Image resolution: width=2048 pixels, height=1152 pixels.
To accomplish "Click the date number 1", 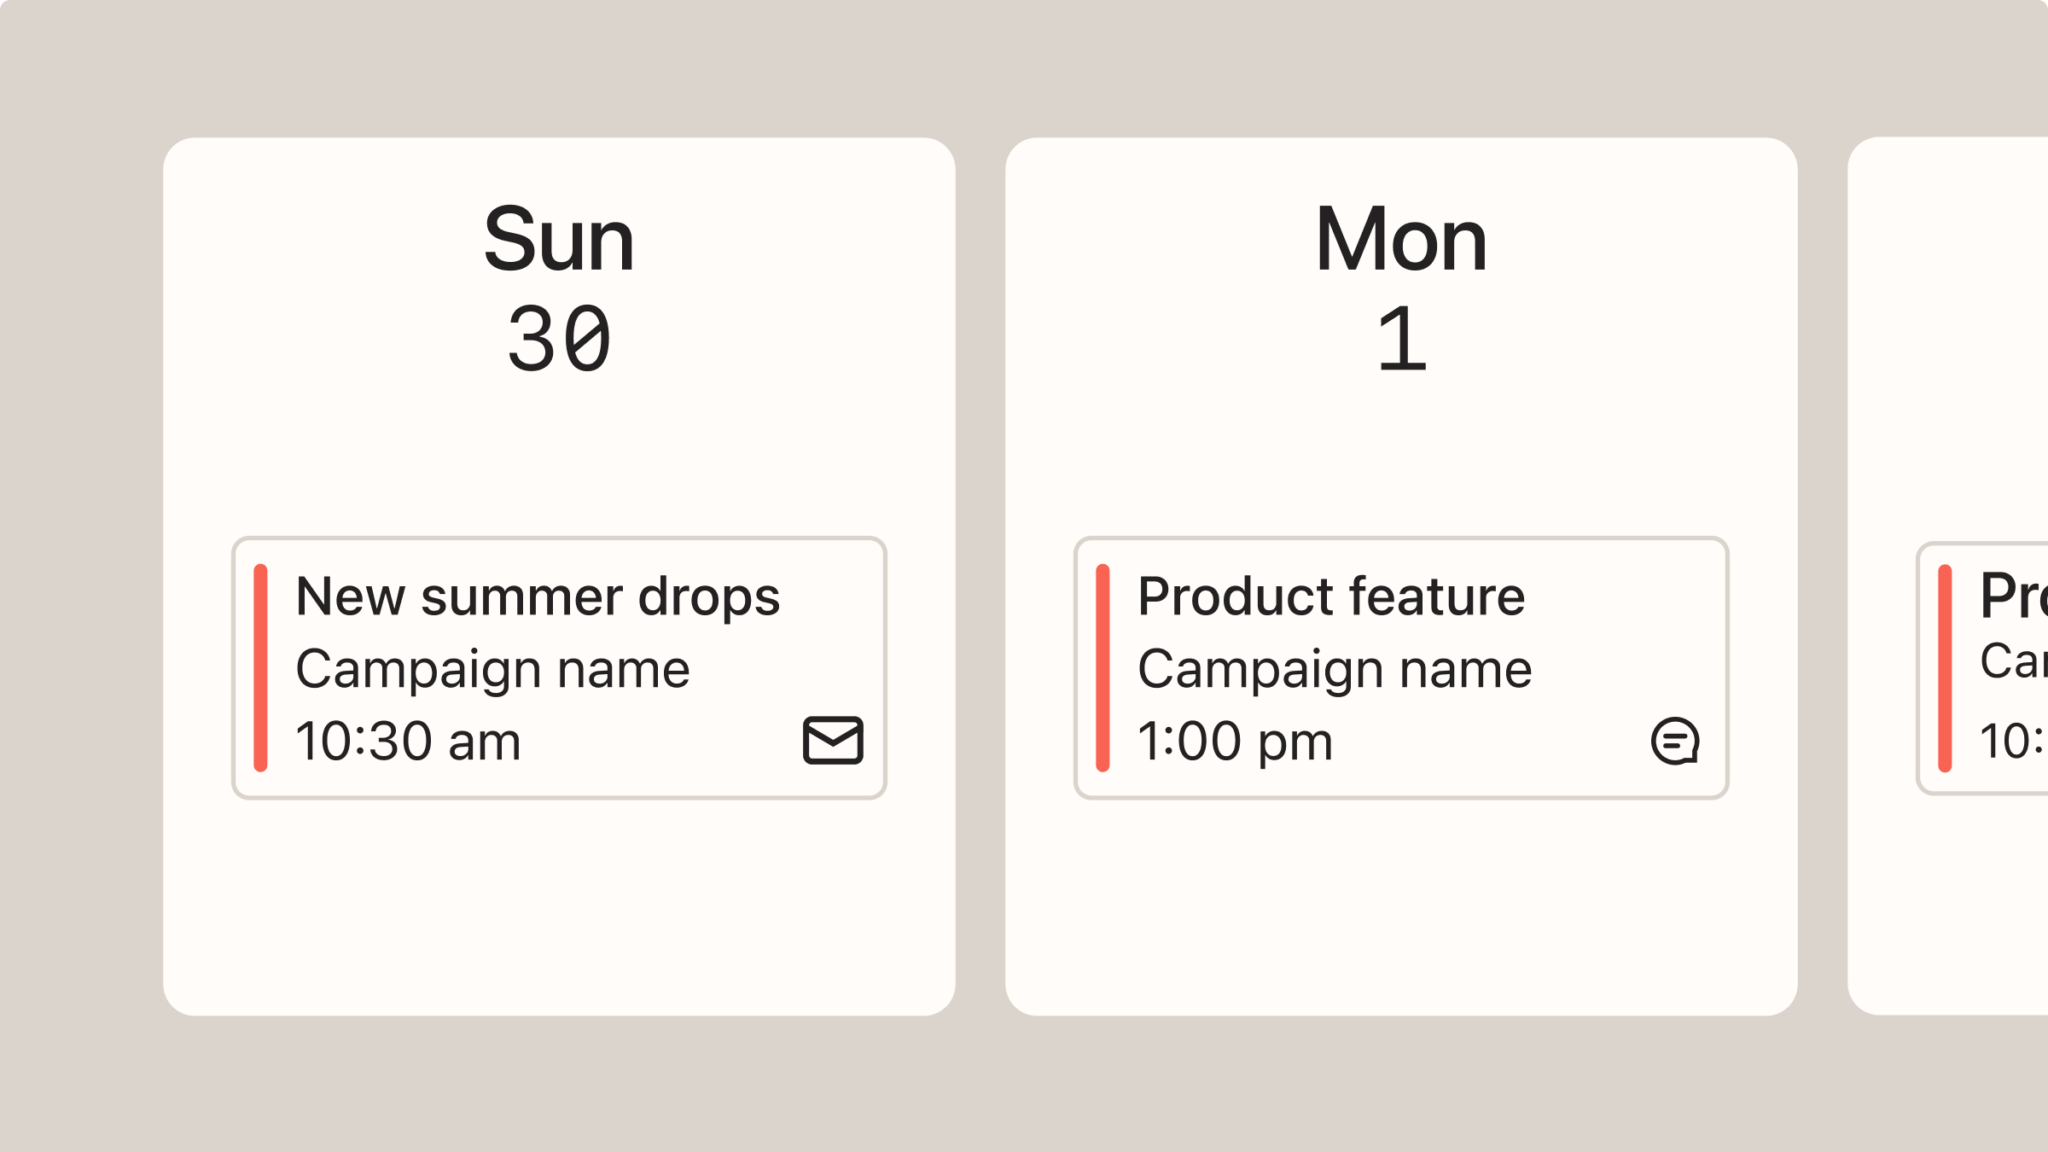I will click(1401, 340).
